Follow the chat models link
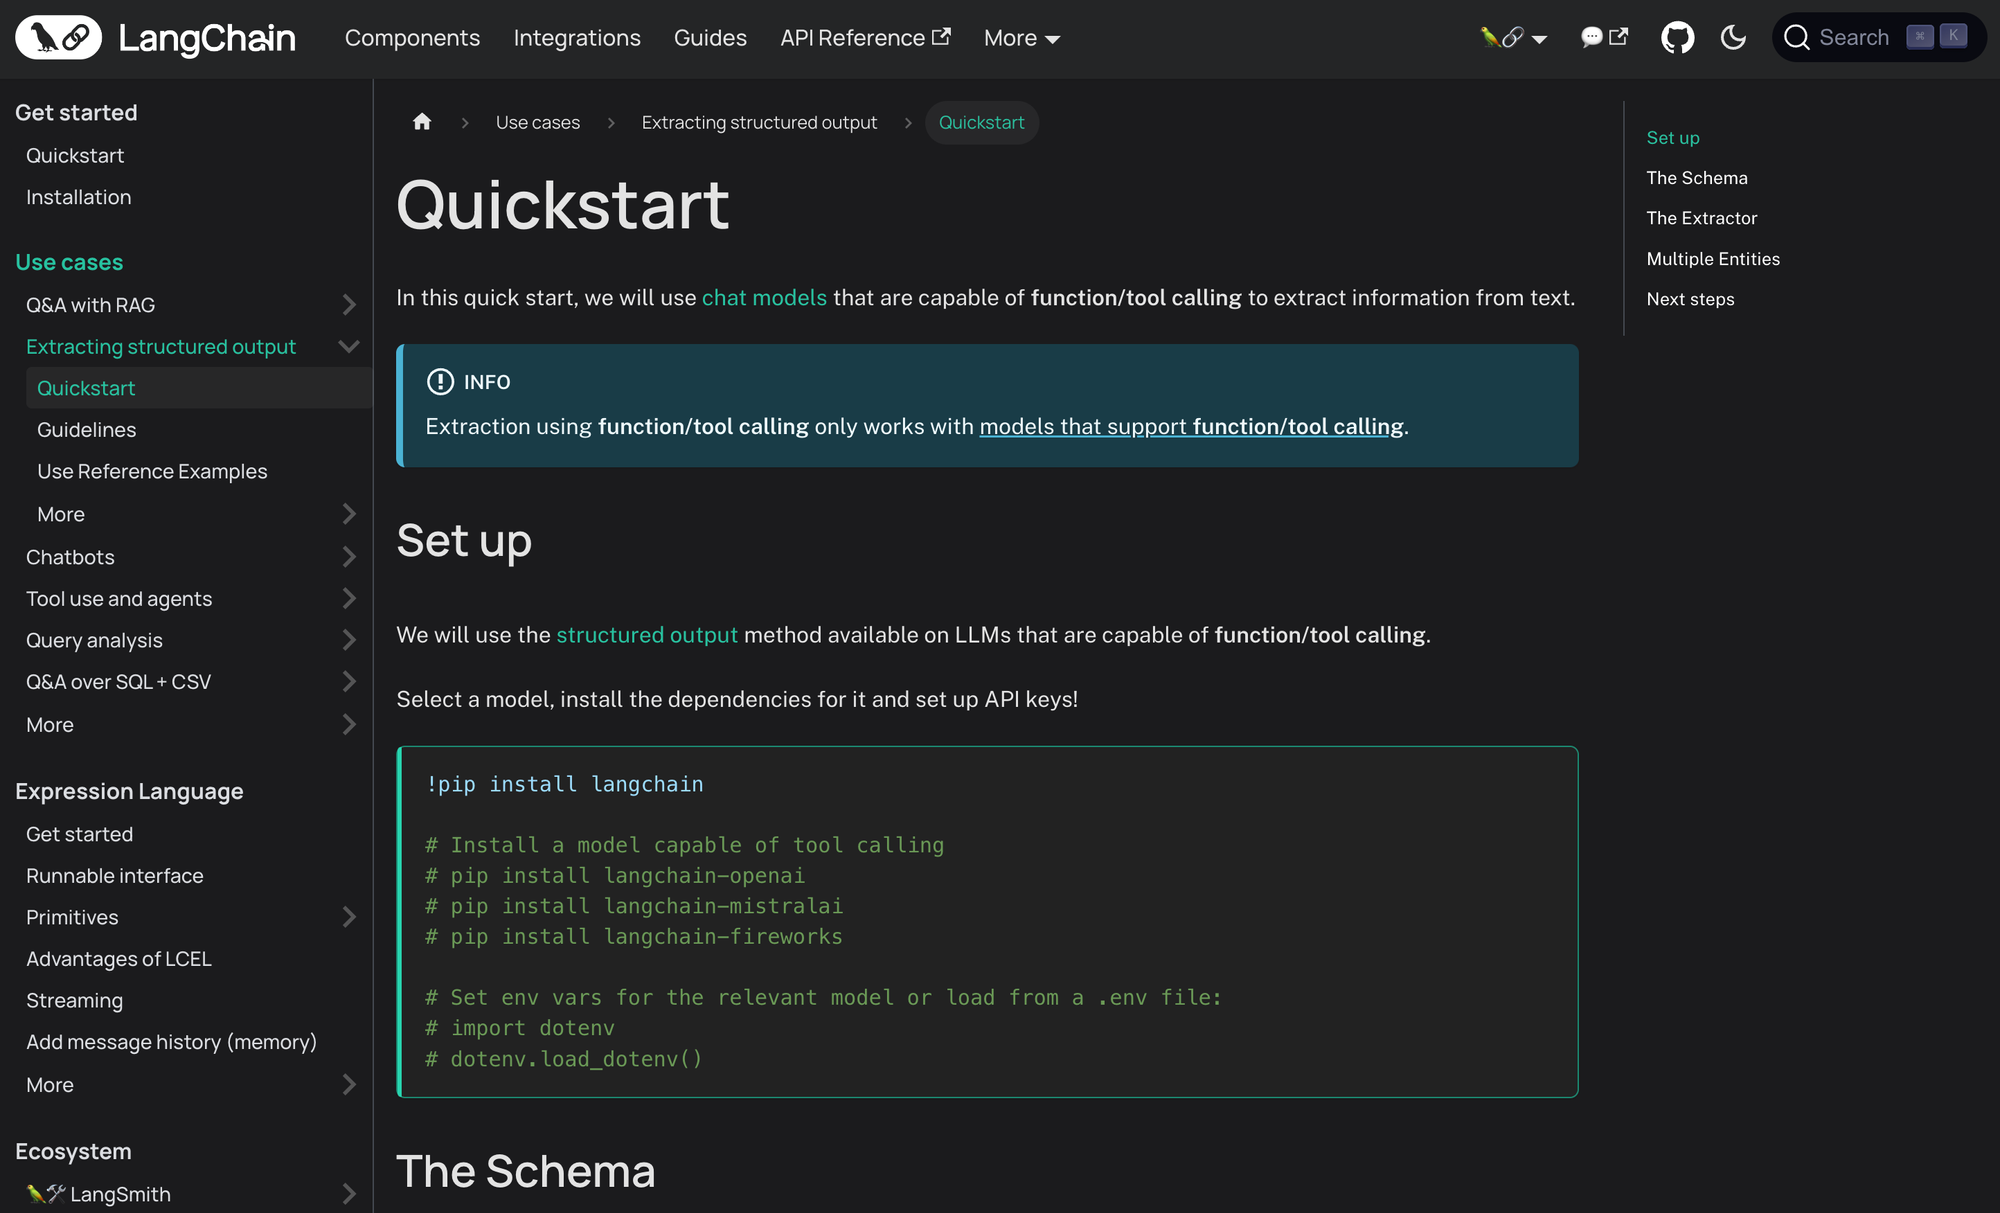 pos(764,298)
